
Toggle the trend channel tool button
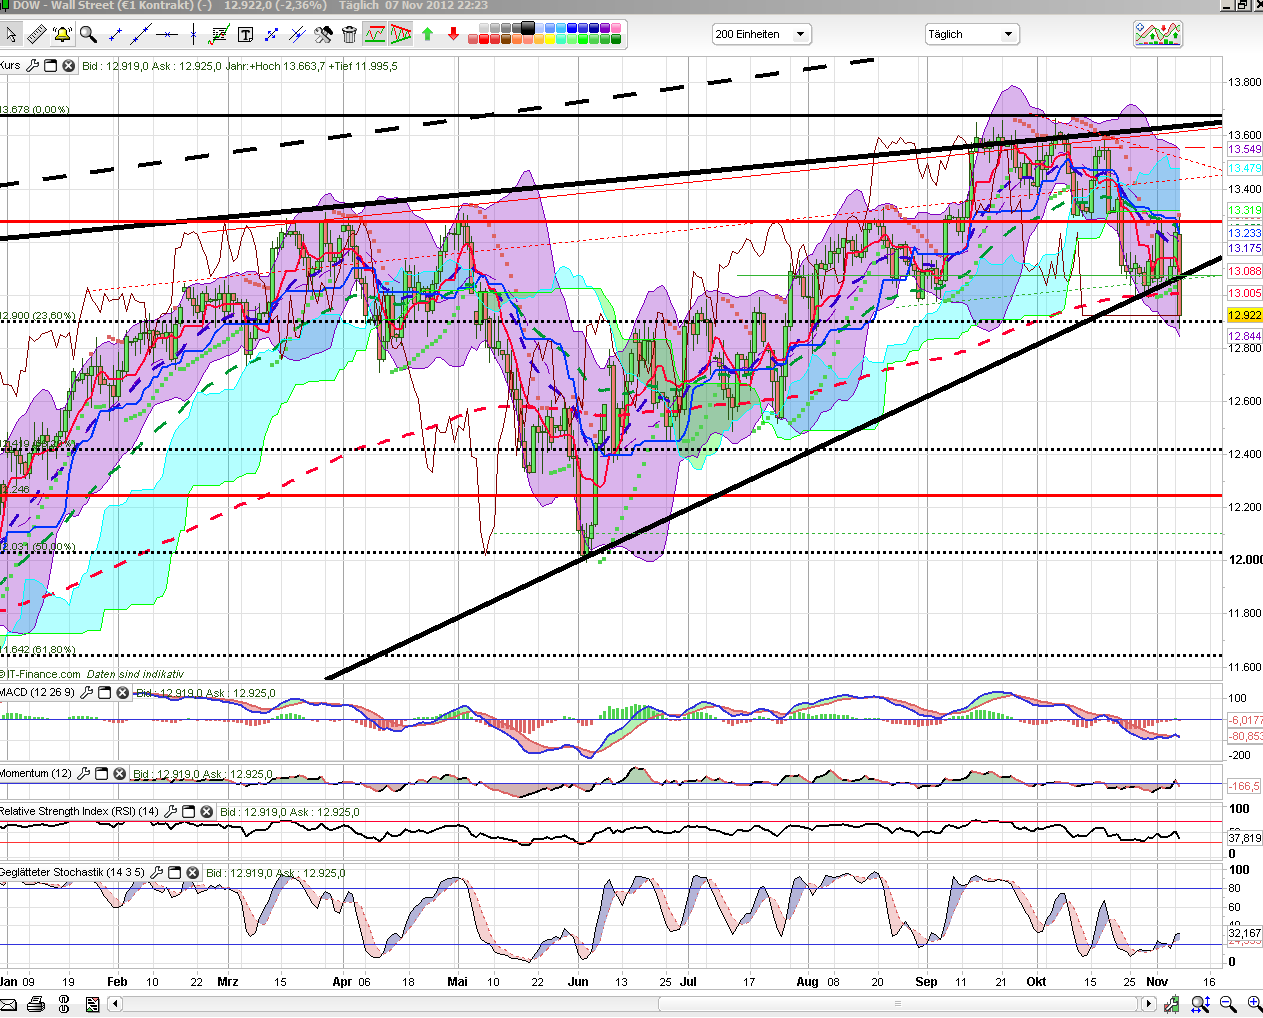coord(375,34)
